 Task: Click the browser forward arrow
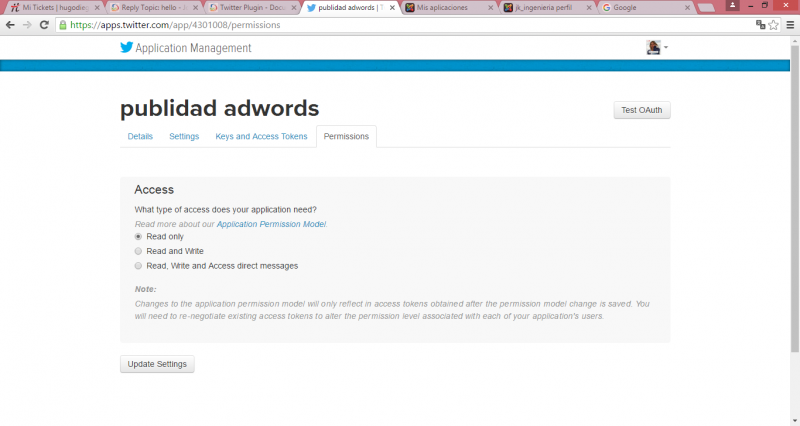pyautogui.click(x=27, y=25)
